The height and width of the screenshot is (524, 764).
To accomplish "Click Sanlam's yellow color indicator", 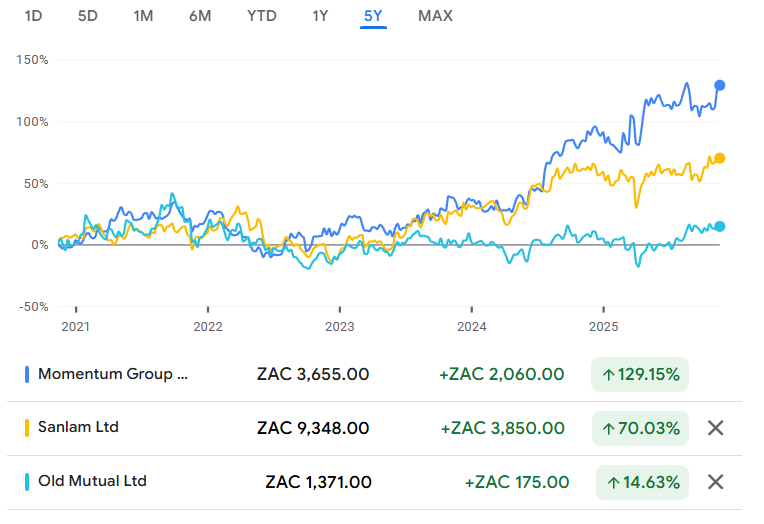I will (x=26, y=428).
